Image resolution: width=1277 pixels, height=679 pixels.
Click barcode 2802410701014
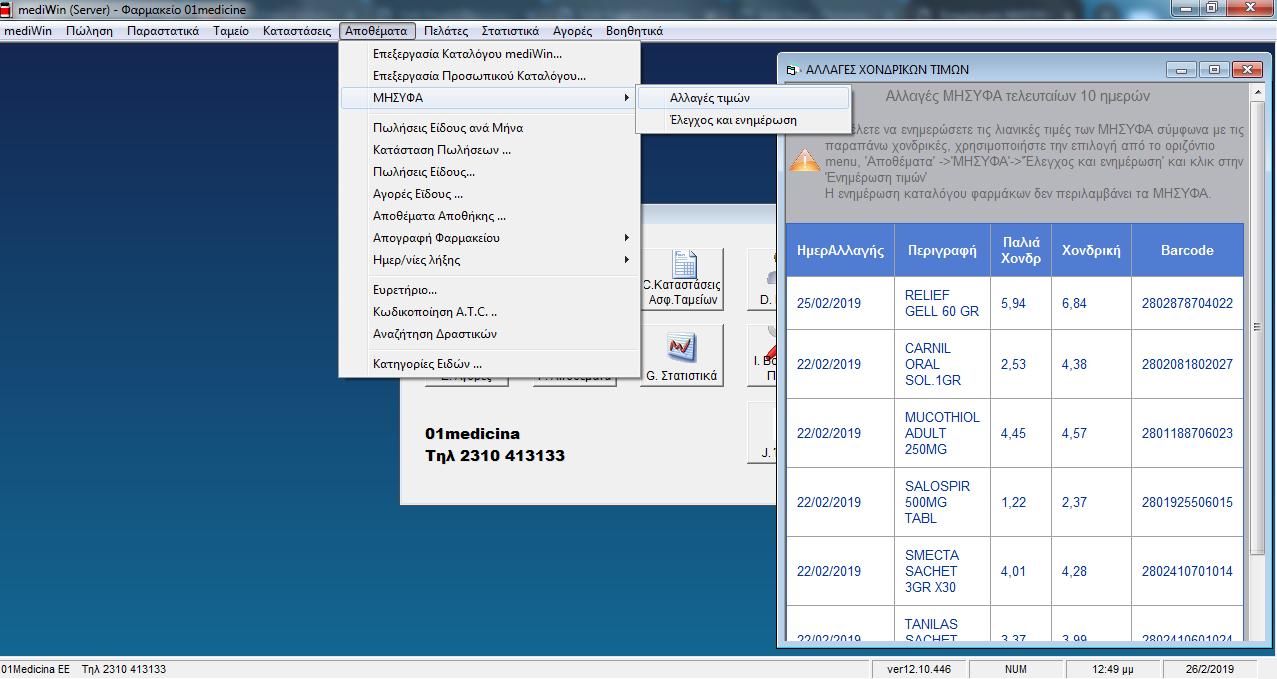click(1188, 571)
